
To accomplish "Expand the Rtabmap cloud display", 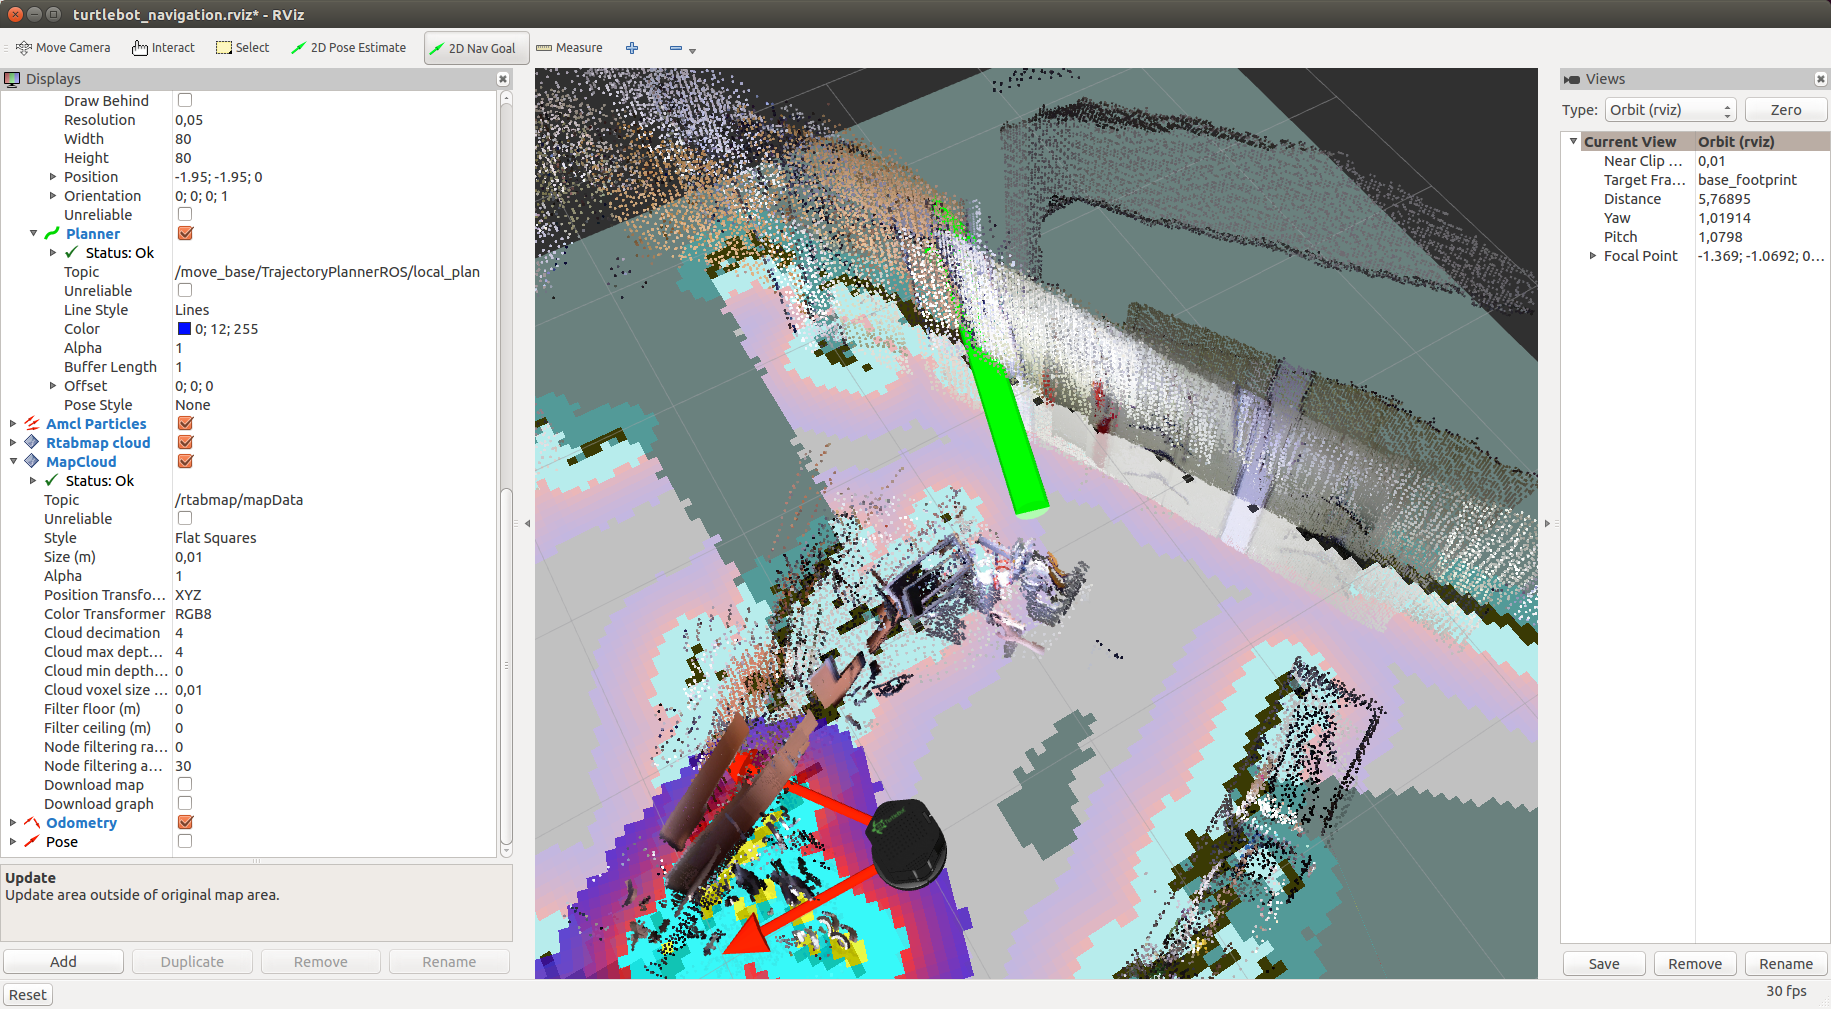I will tap(13, 443).
